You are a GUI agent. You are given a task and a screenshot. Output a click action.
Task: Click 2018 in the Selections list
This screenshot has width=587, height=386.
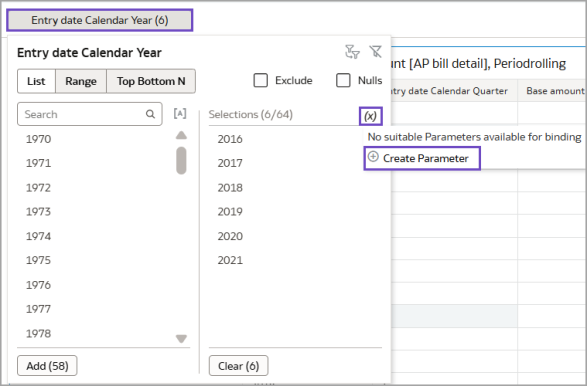230,188
